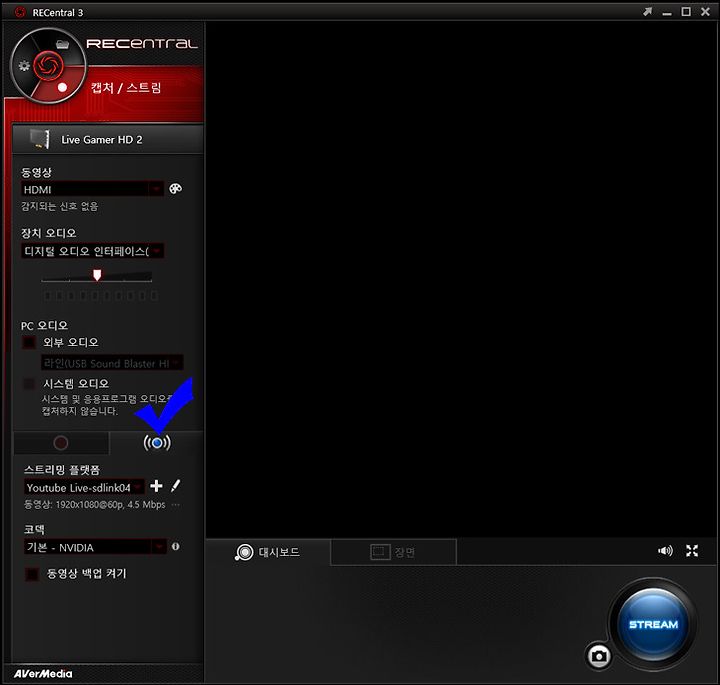Open the 디지털 오디오 인터페이스 device audio dropdown
720x685 pixels.
(92, 251)
